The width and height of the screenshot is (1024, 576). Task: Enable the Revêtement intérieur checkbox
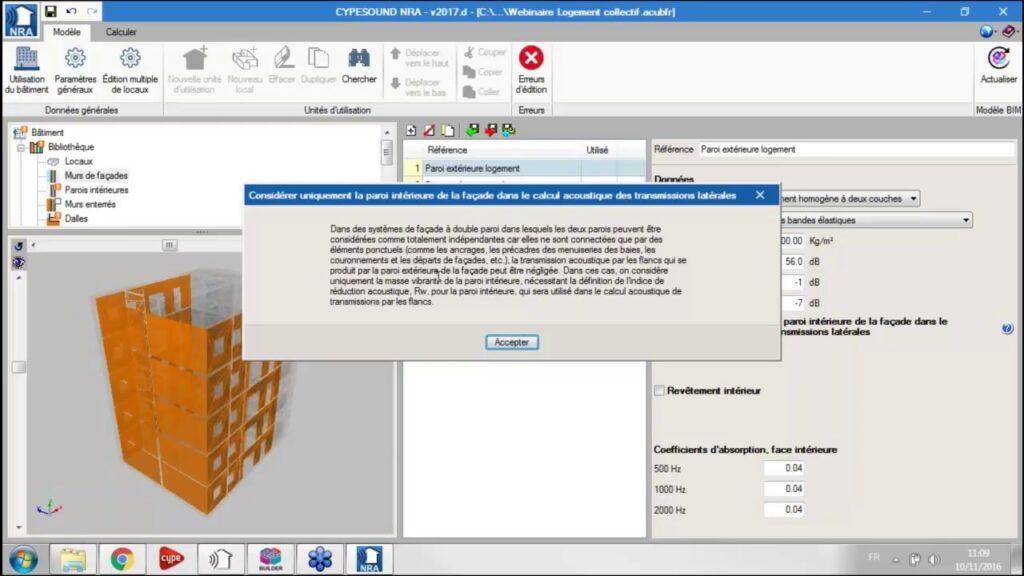(x=659, y=390)
